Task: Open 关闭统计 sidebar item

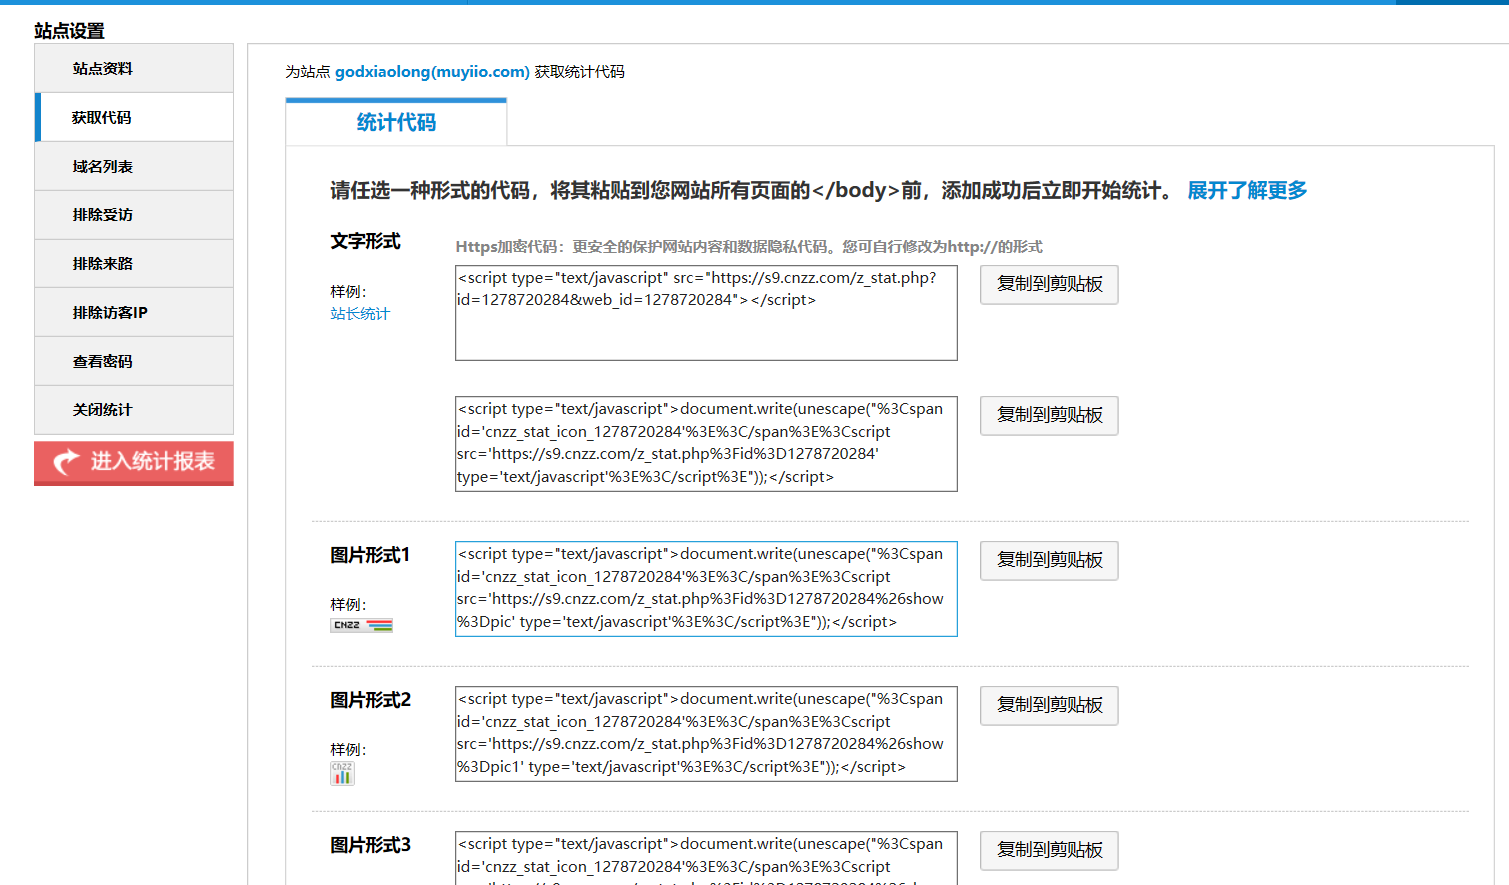Action: pyautogui.click(x=134, y=410)
